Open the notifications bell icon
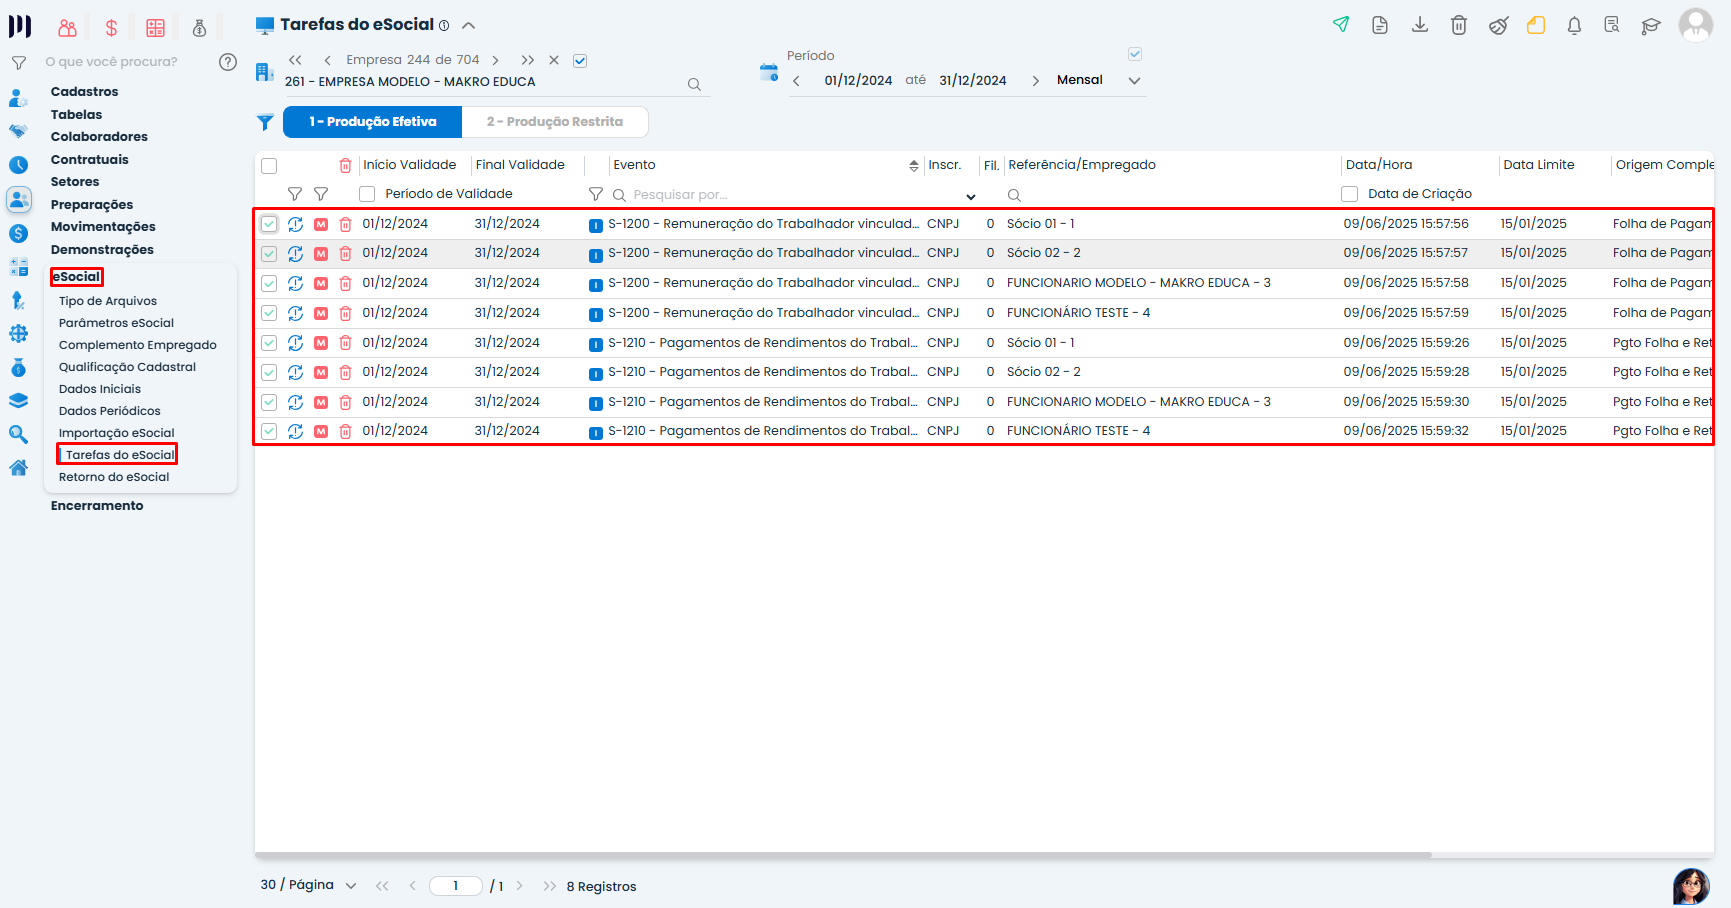 point(1574,26)
